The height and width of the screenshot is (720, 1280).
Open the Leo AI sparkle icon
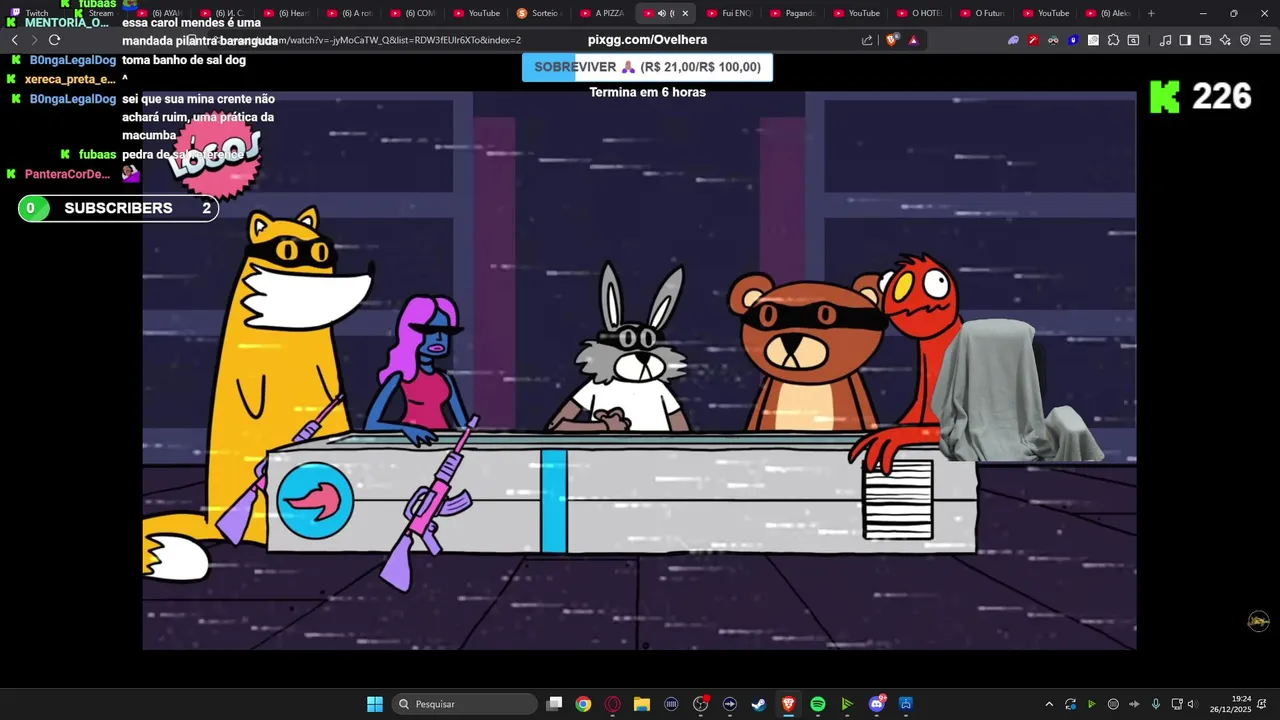click(1225, 40)
